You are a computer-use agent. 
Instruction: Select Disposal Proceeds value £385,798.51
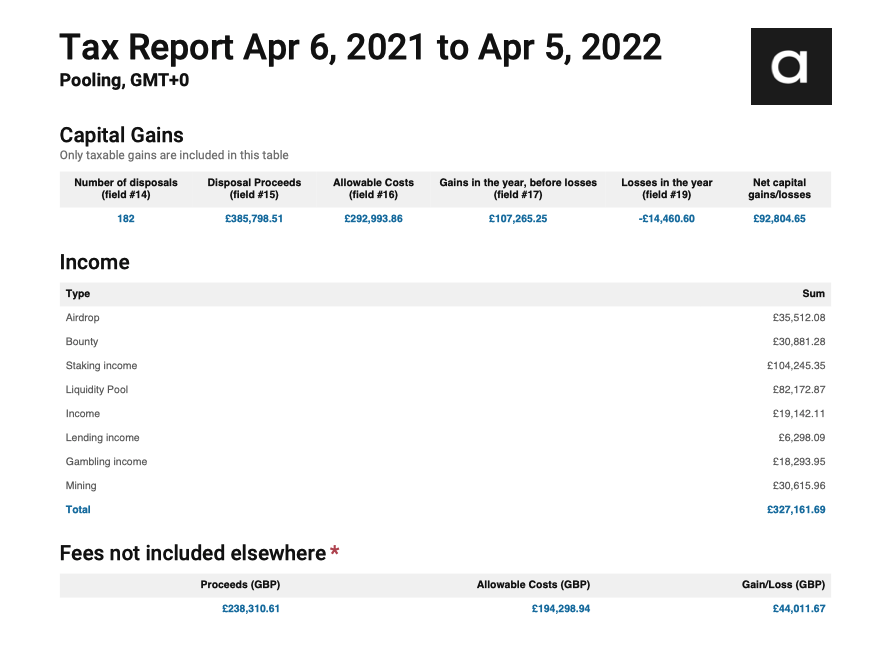[254, 219]
